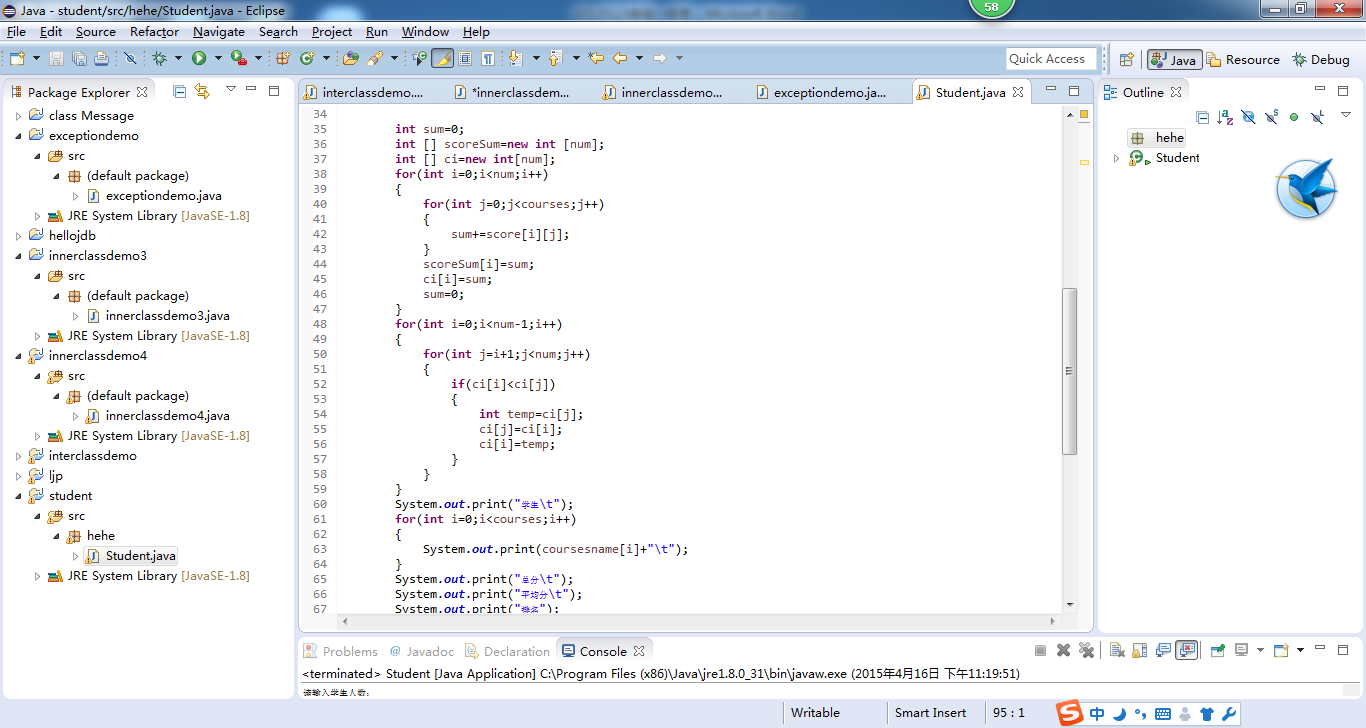1366x728 pixels.
Task: Open dropdown arrow next to Debug button
Action: click(x=177, y=58)
